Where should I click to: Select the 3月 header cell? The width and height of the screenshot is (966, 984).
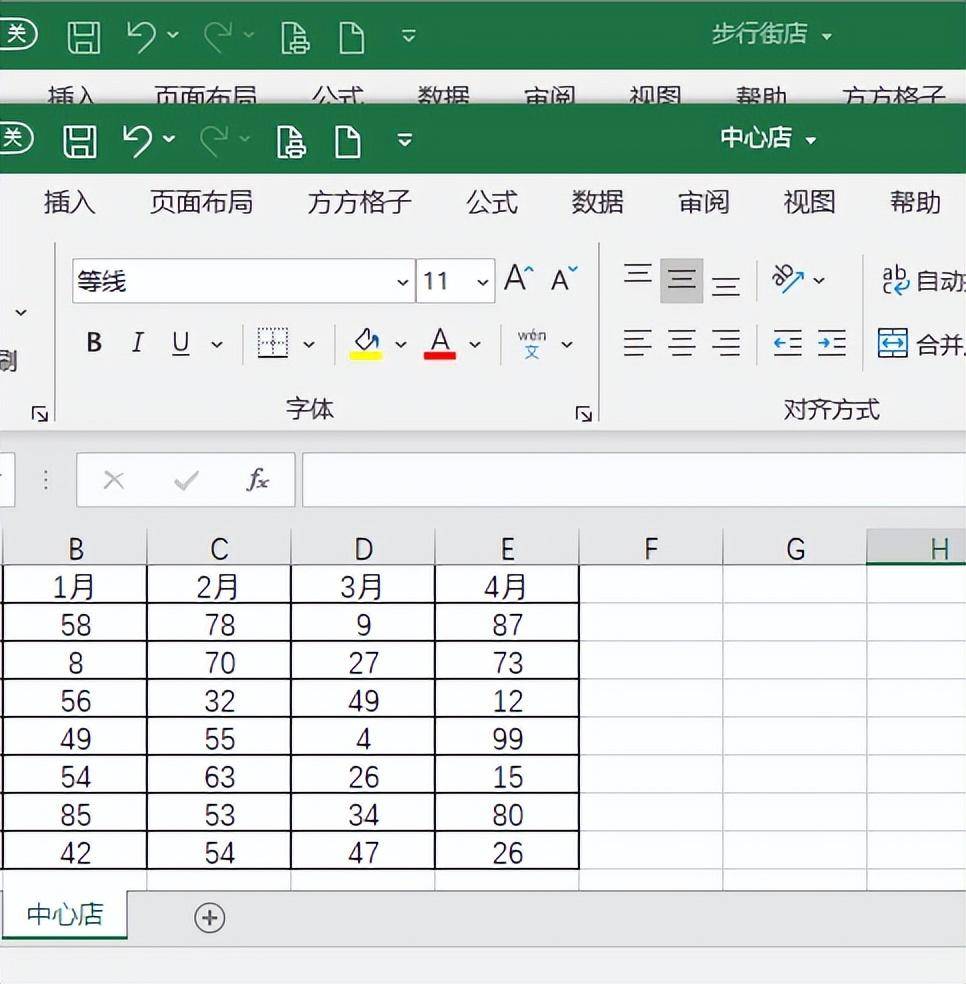[363, 587]
